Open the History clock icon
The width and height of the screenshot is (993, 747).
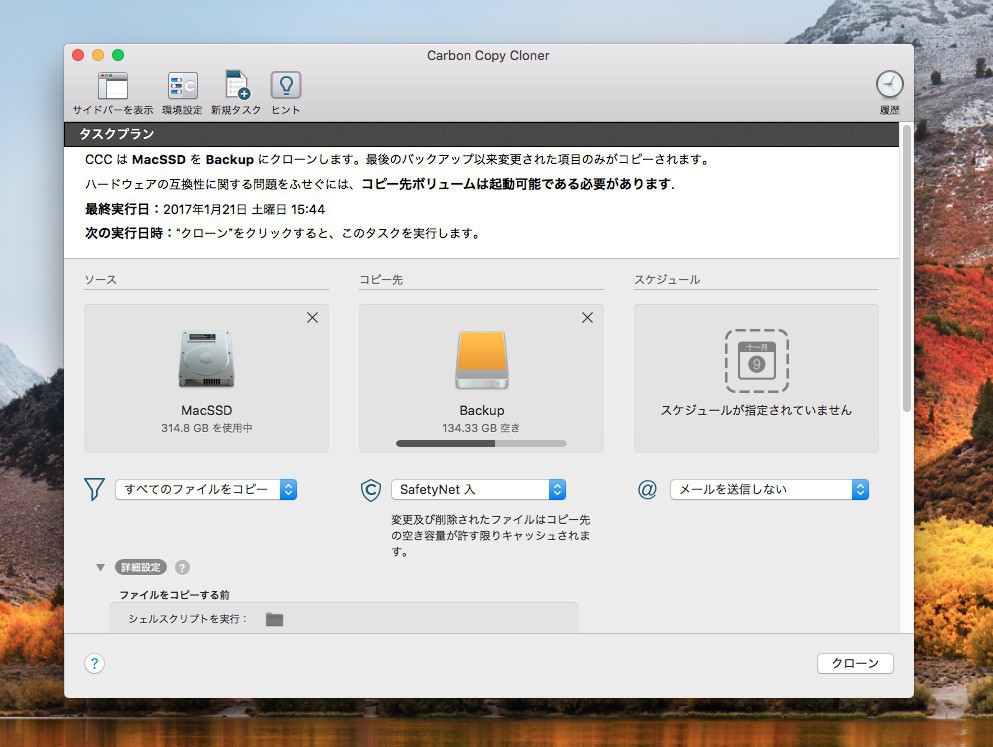tap(889, 84)
